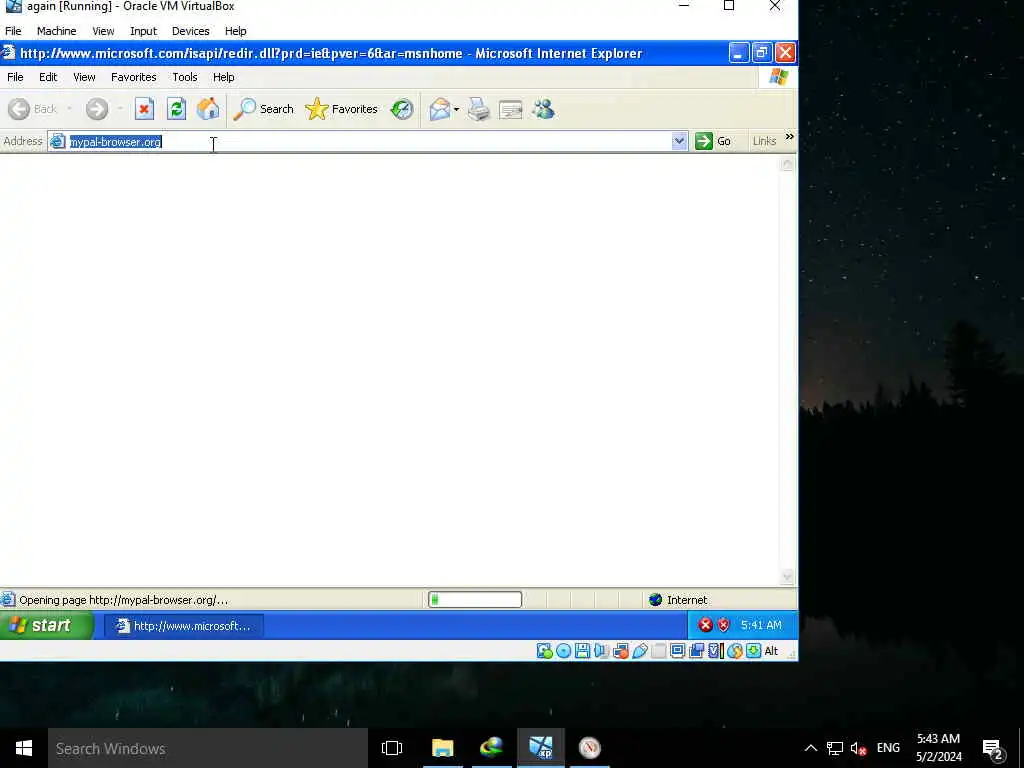Open IE Help menu

point(223,77)
